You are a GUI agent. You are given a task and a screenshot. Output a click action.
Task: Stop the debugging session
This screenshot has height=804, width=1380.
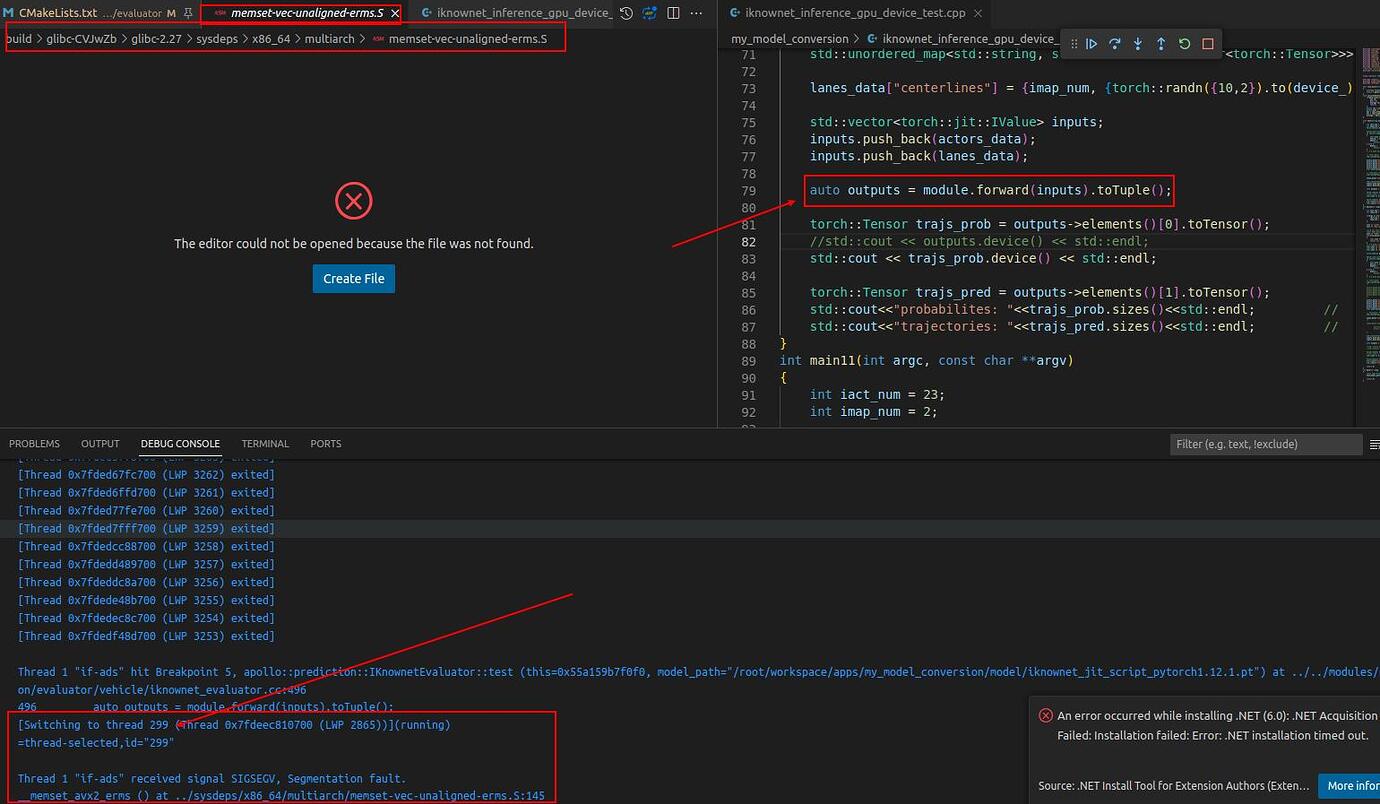(x=1207, y=44)
